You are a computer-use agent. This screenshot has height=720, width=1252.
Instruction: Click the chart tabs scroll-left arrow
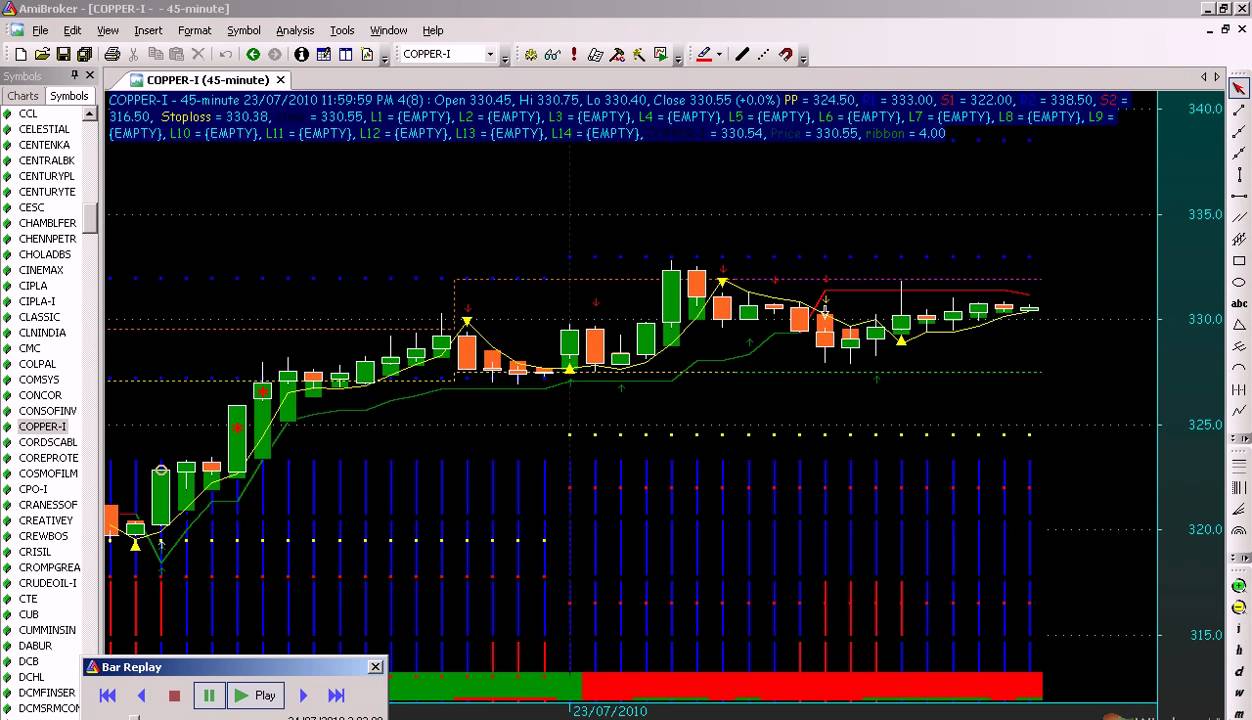(1204, 77)
